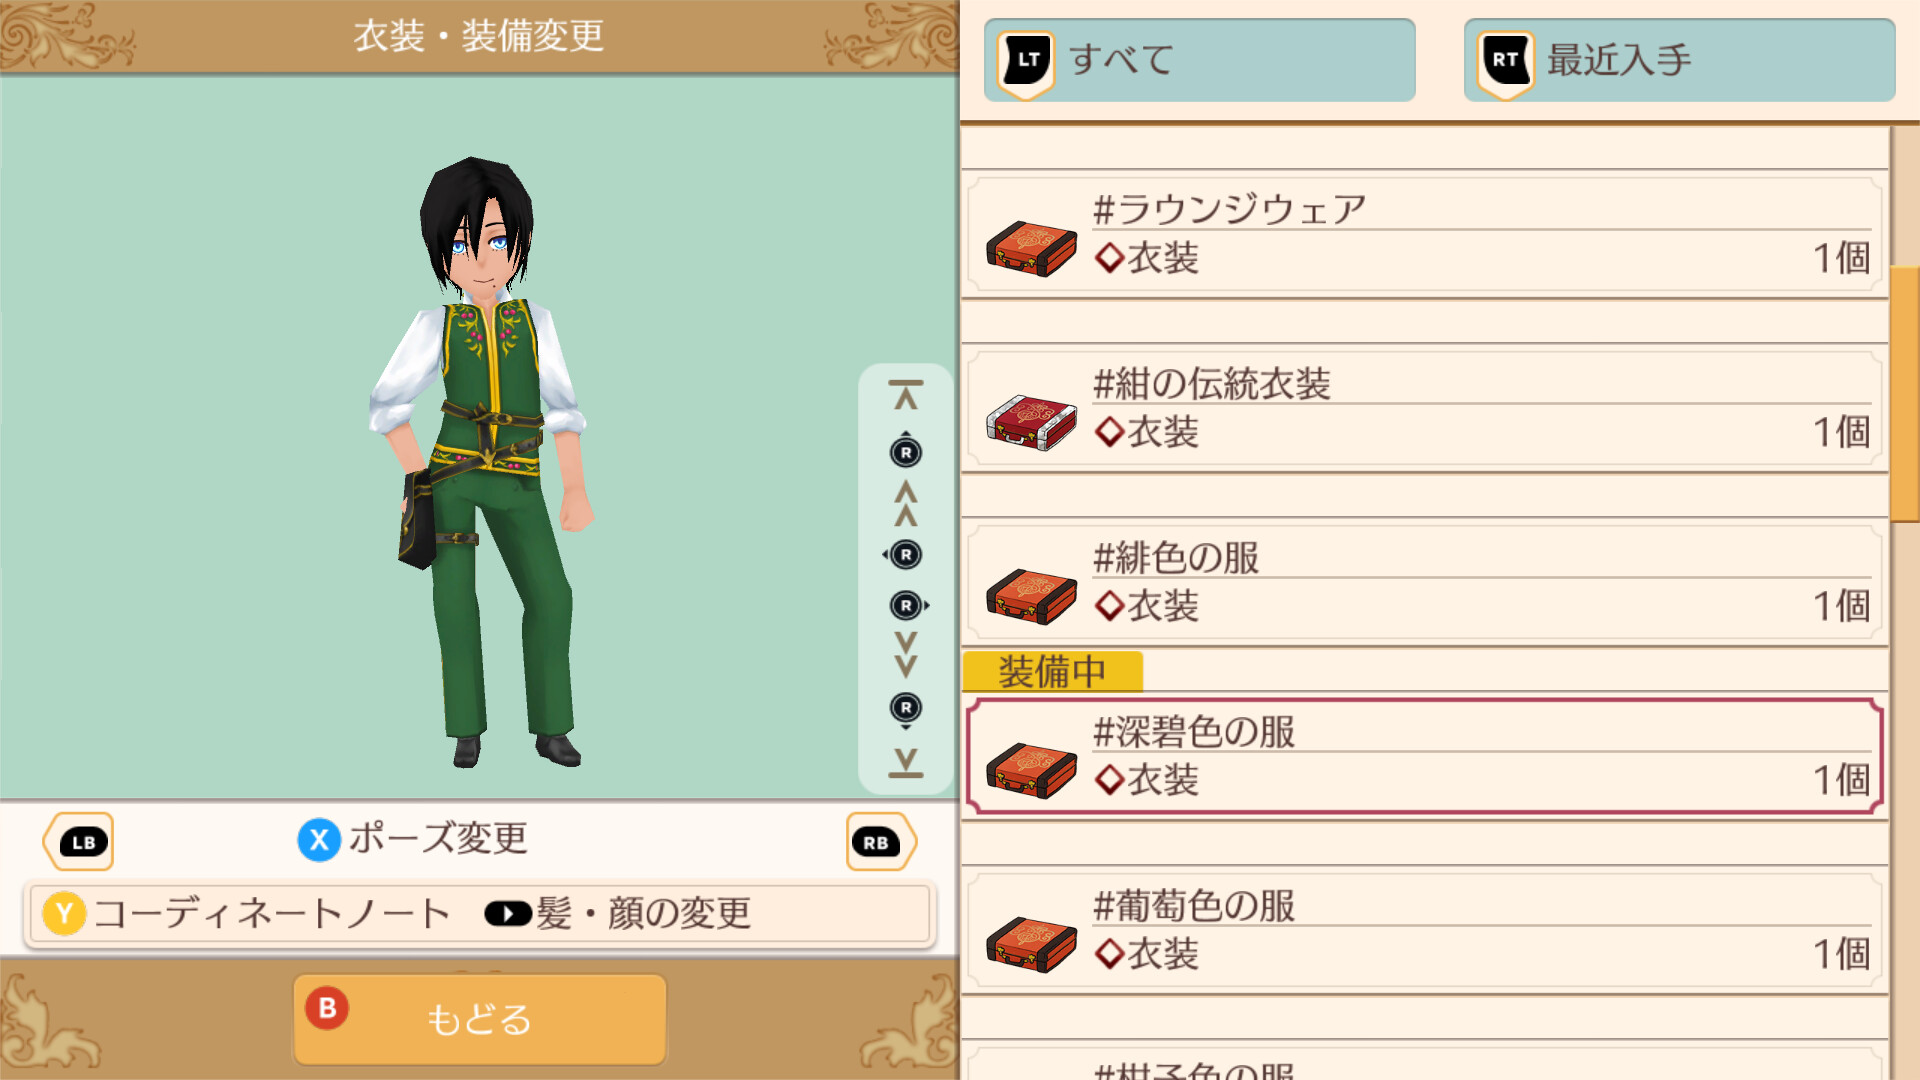Select the #葡萄色の服 outfit
Image resolution: width=1920 pixels, height=1080 pixels.
click(x=1424, y=931)
